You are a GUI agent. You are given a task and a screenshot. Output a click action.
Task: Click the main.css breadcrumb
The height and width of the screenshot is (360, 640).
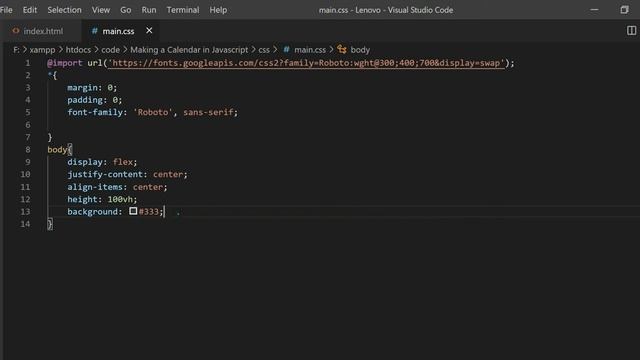point(310,50)
